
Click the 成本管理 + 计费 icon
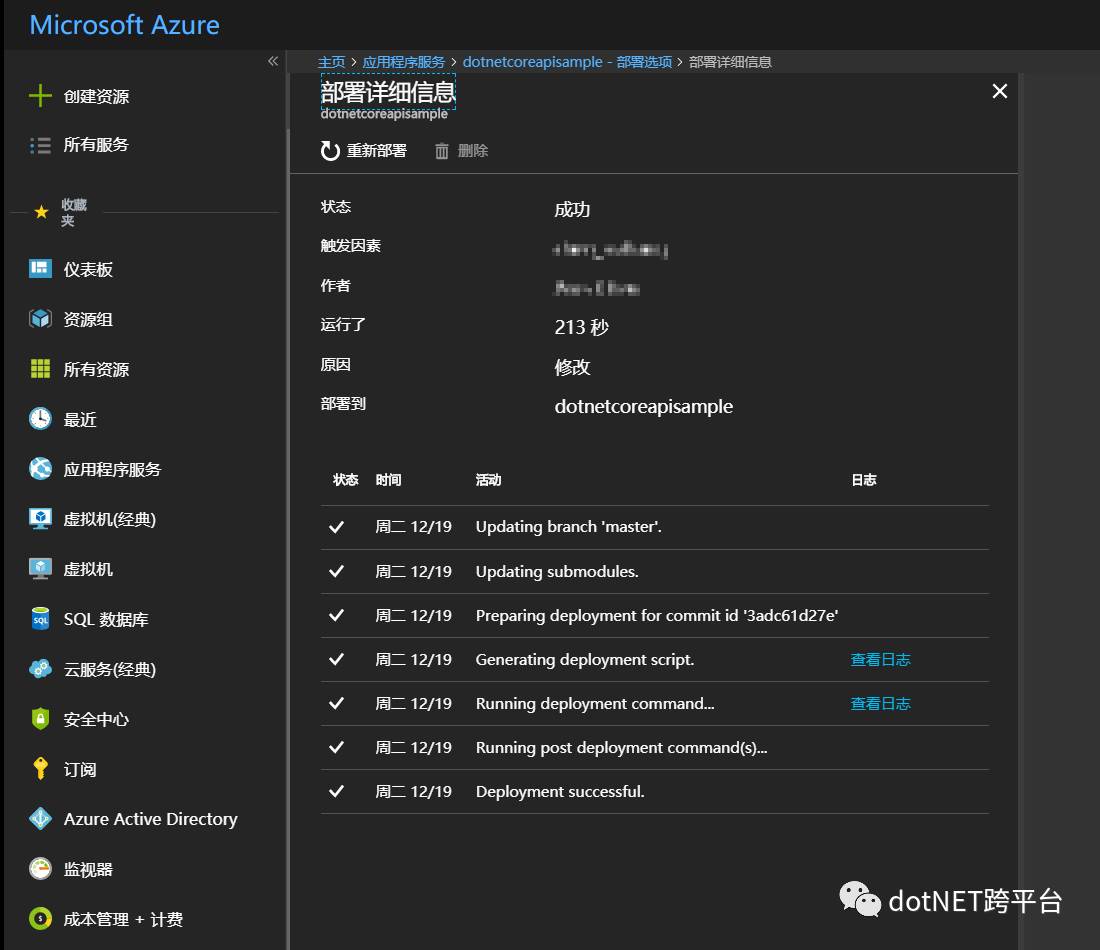pyautogui.click(x=41, y=918)
